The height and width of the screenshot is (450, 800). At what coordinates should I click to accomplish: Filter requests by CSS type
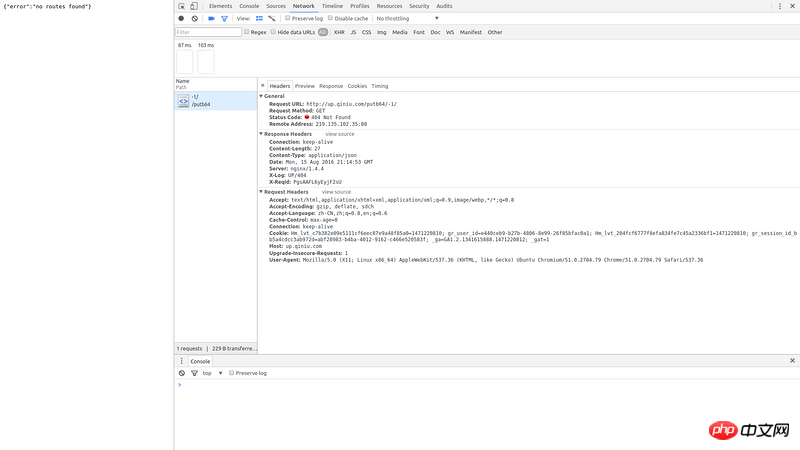[366, 32]
